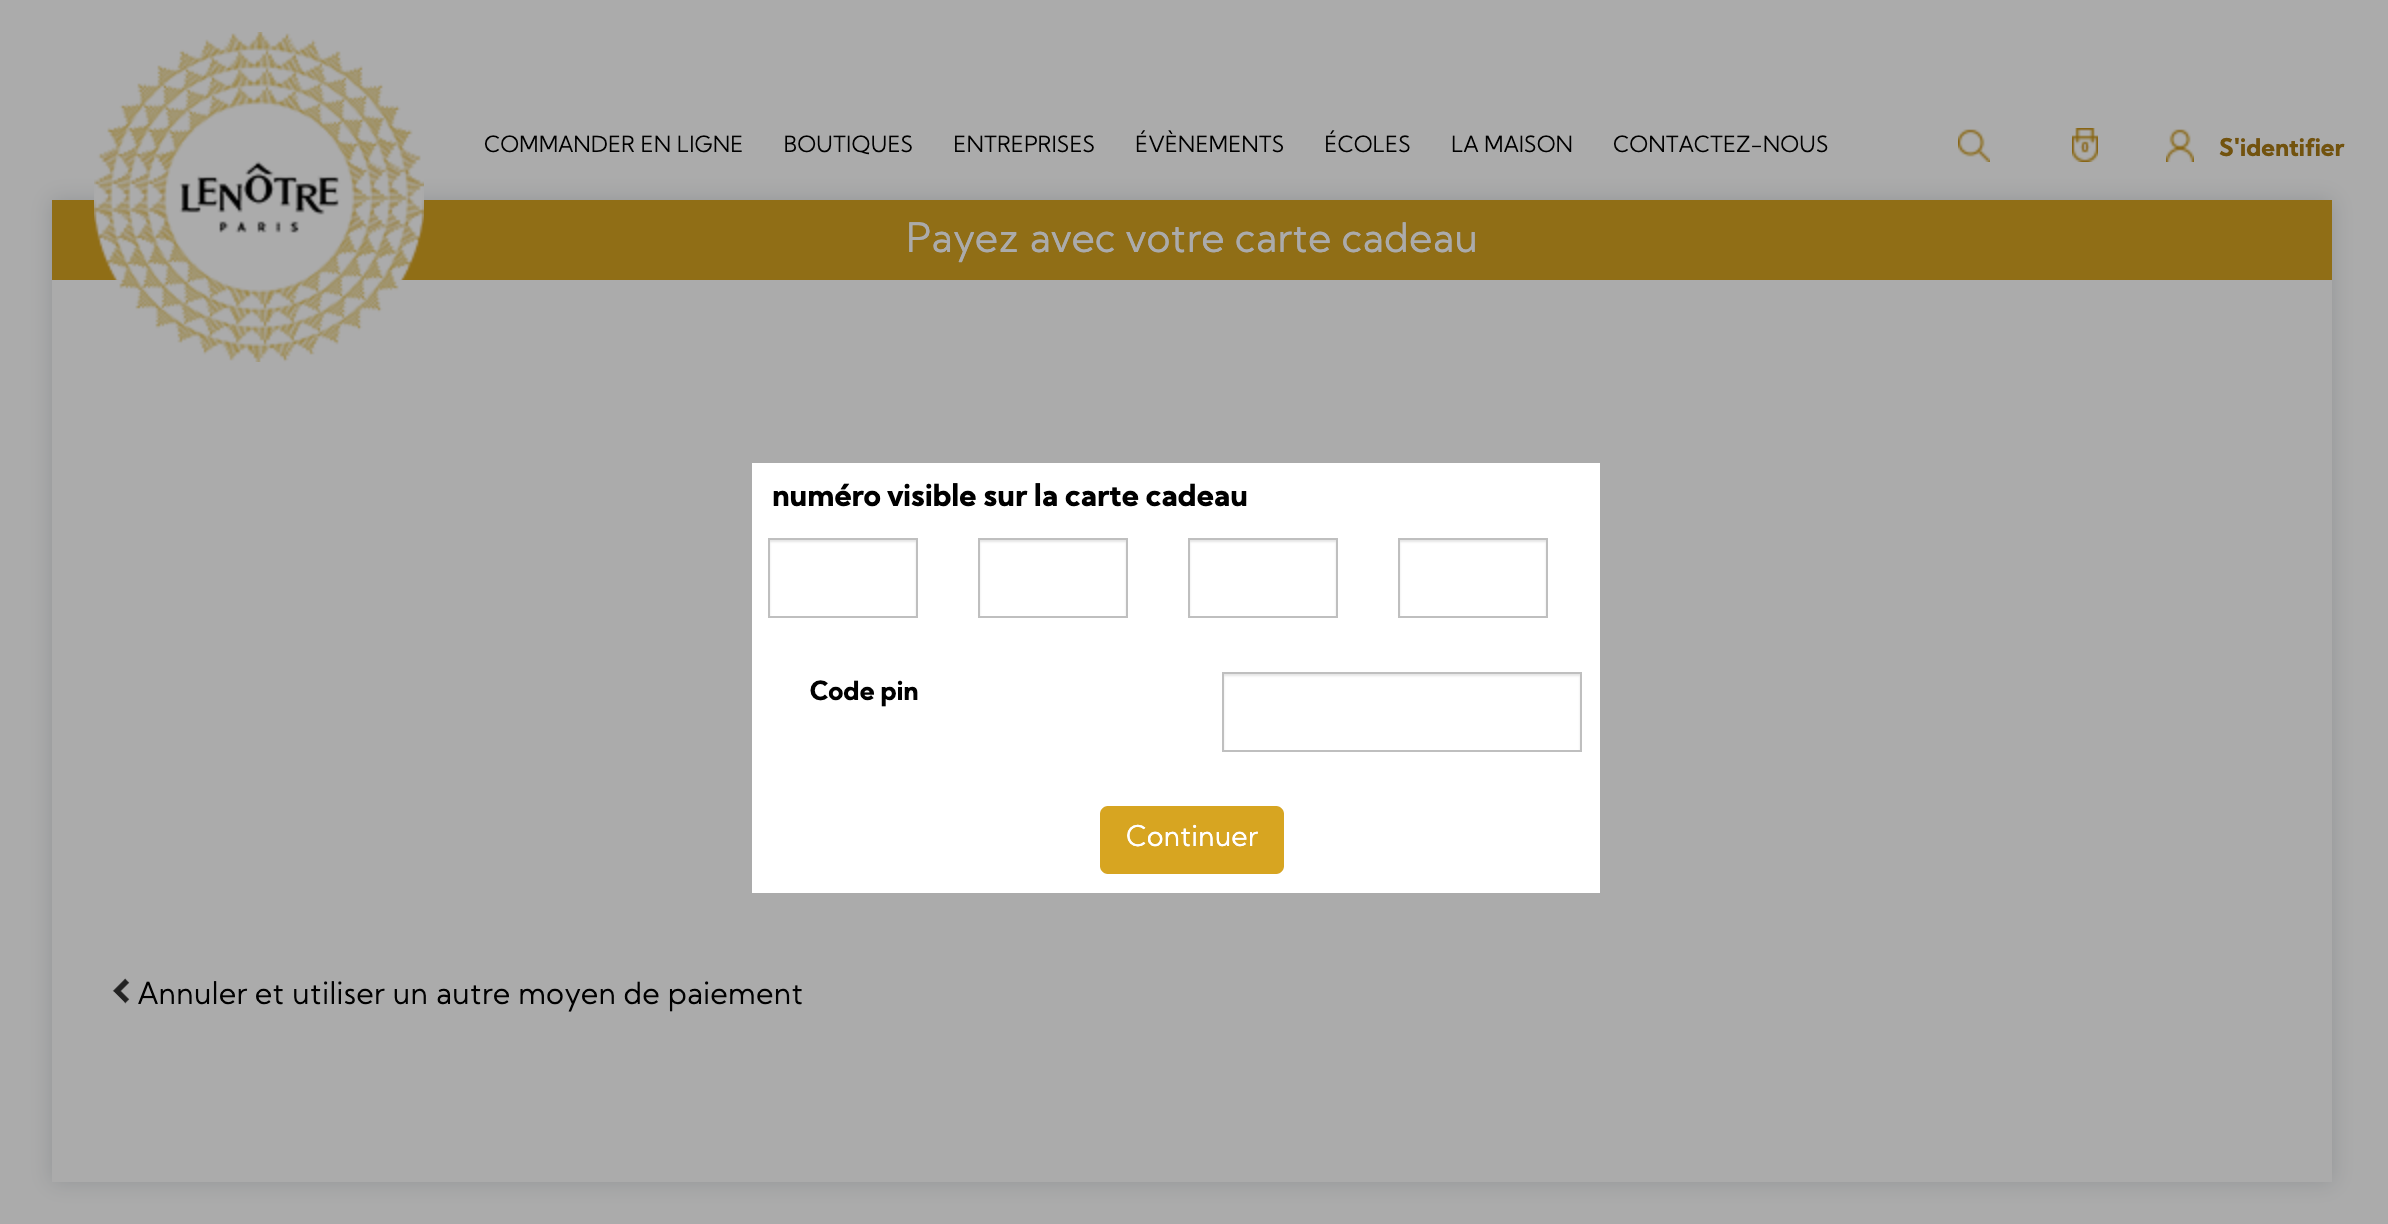Click the Lenôtre Paris logo

[259, 197]
